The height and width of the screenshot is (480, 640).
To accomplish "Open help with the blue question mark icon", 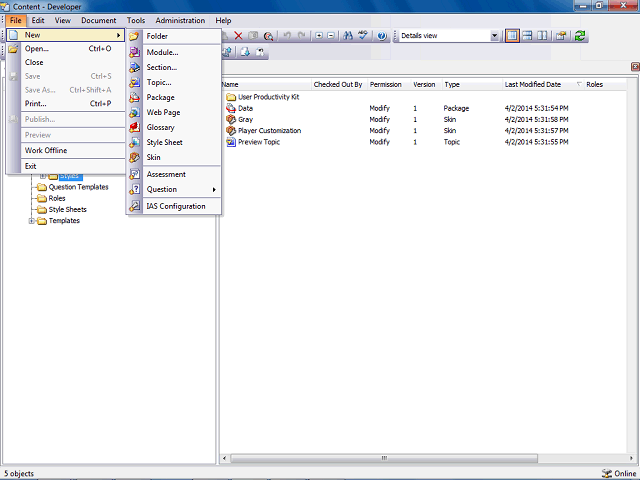I will [x=382, y=36].
